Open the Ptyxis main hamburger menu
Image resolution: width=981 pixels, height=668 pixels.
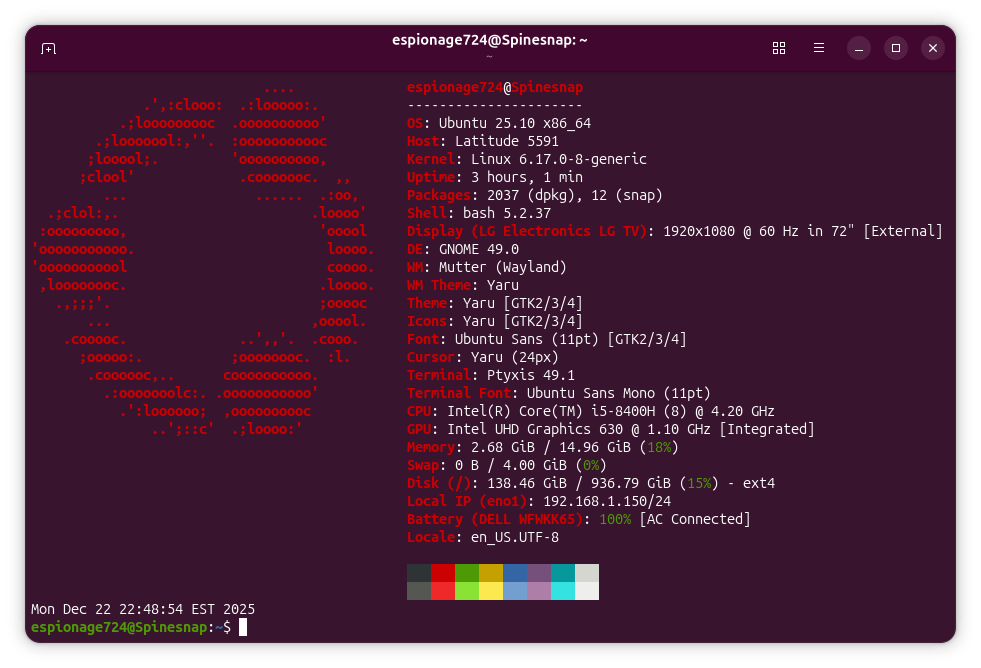819,48
